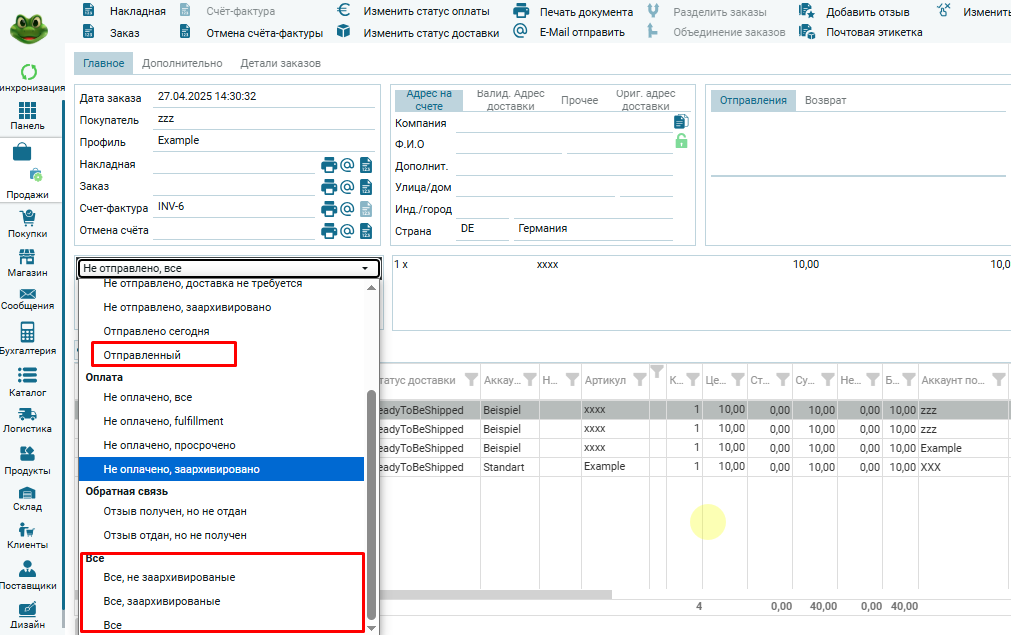This screenshot has height=635, width=1011.
Task: Click the copy address icon beside Компания
Action: click(681, 122)
